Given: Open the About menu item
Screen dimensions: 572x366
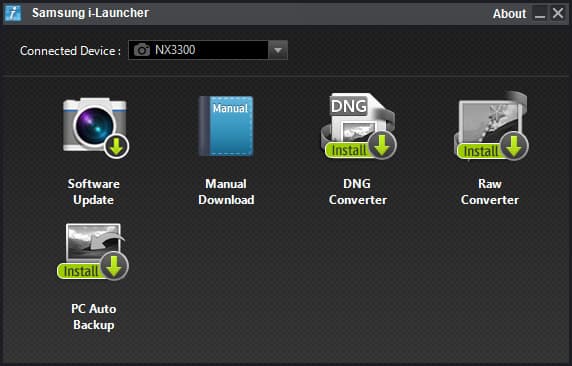Looking at the screenshot, I should coord(509,14).
